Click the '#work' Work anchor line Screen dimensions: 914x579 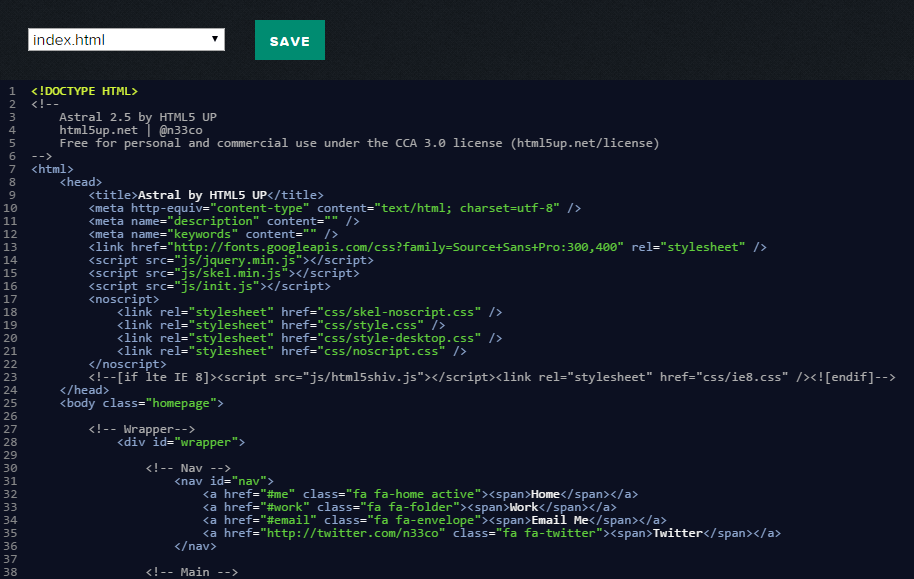[x=410, y=507]
